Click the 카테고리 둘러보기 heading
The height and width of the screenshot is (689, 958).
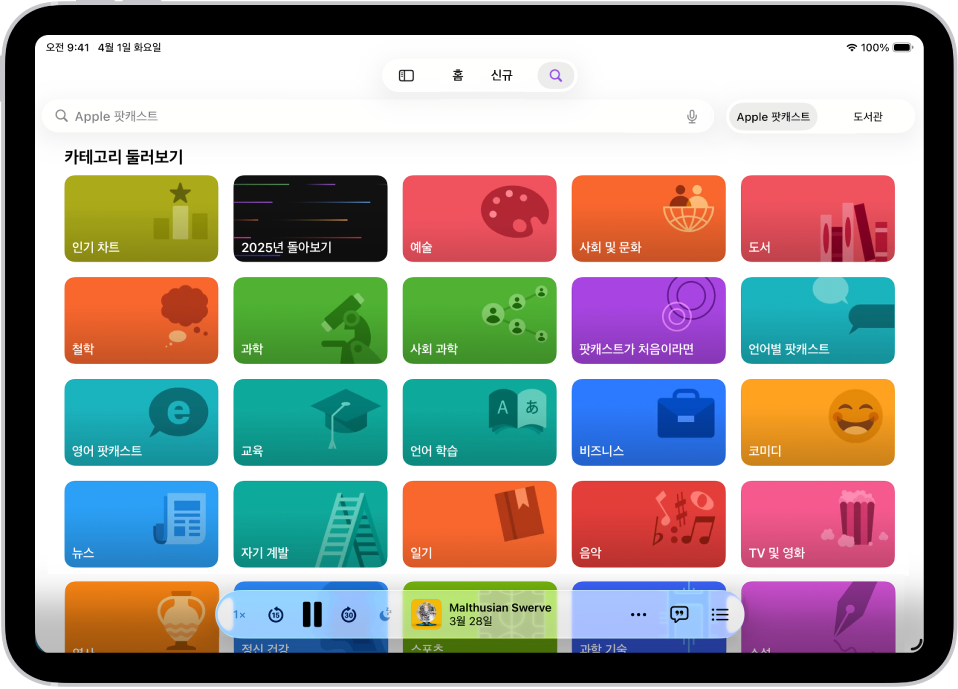(123, 157)
